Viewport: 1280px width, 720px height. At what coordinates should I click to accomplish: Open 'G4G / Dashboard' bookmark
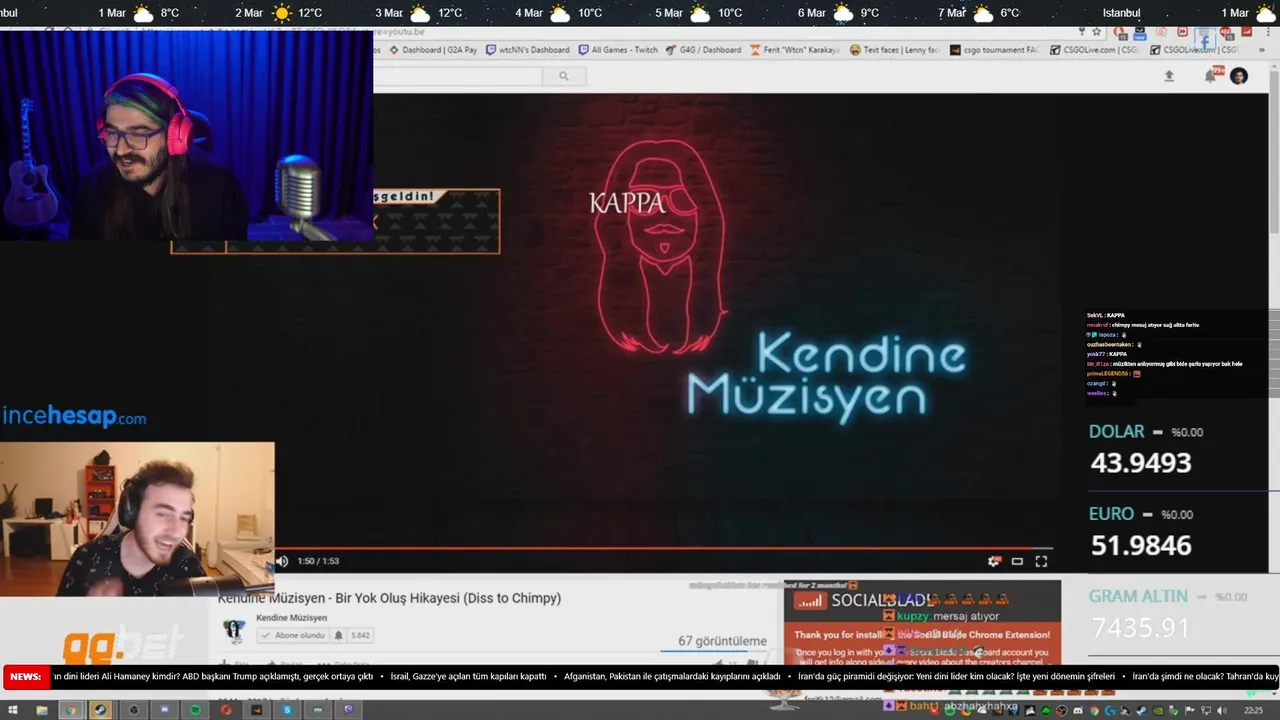tap(704, 50)
